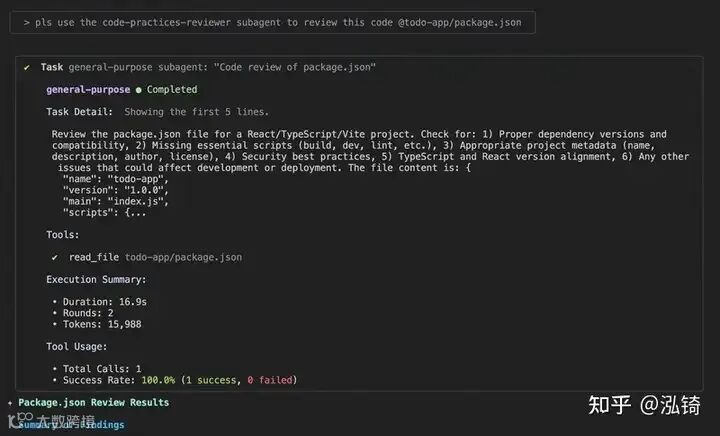The width and height of the screenshot is (720, 436).
Task: Select the general-purpose agent name
Action: (x=88, y=89)
